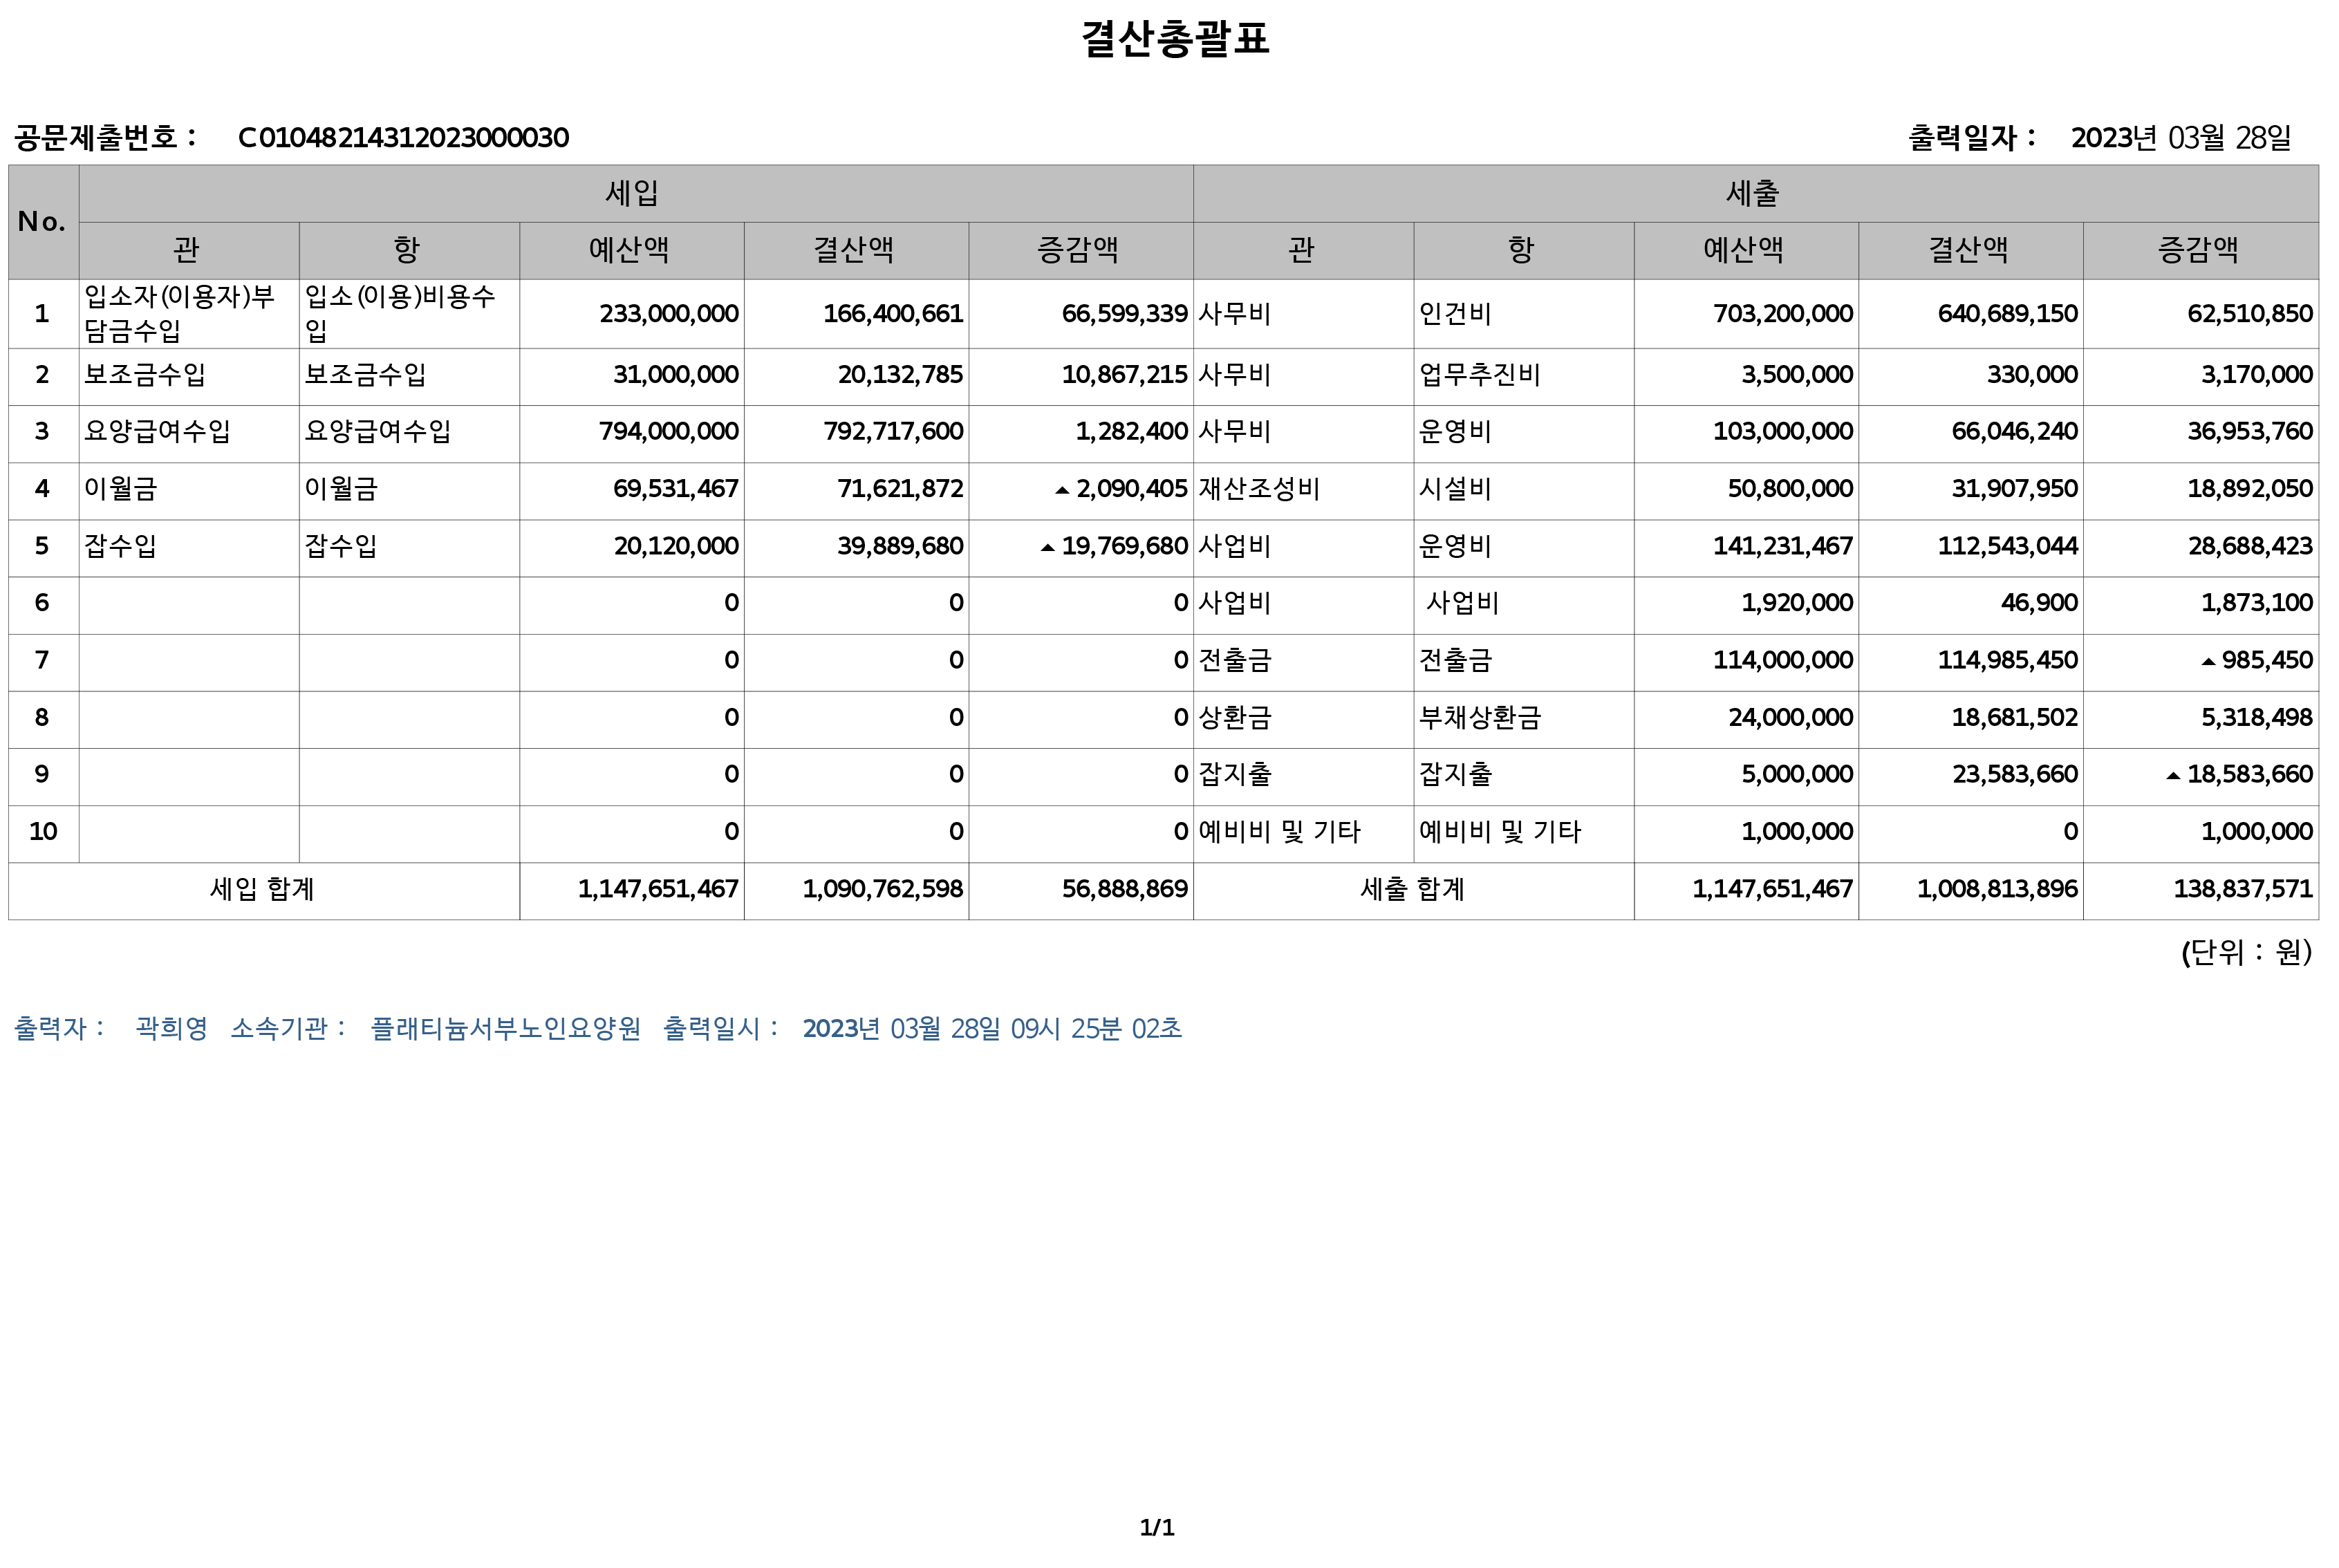This screenshot has width=2339, height=1568.
Task: Select the 부채상환금 cell
Action: pyautogui.click(x=1480, y=718)
